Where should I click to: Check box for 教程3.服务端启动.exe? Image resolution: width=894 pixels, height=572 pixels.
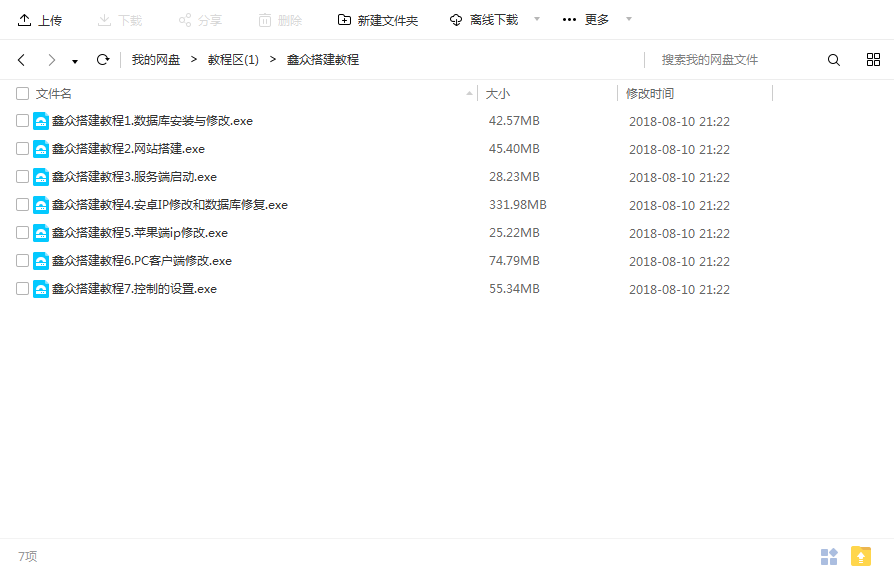coord(22,176)
